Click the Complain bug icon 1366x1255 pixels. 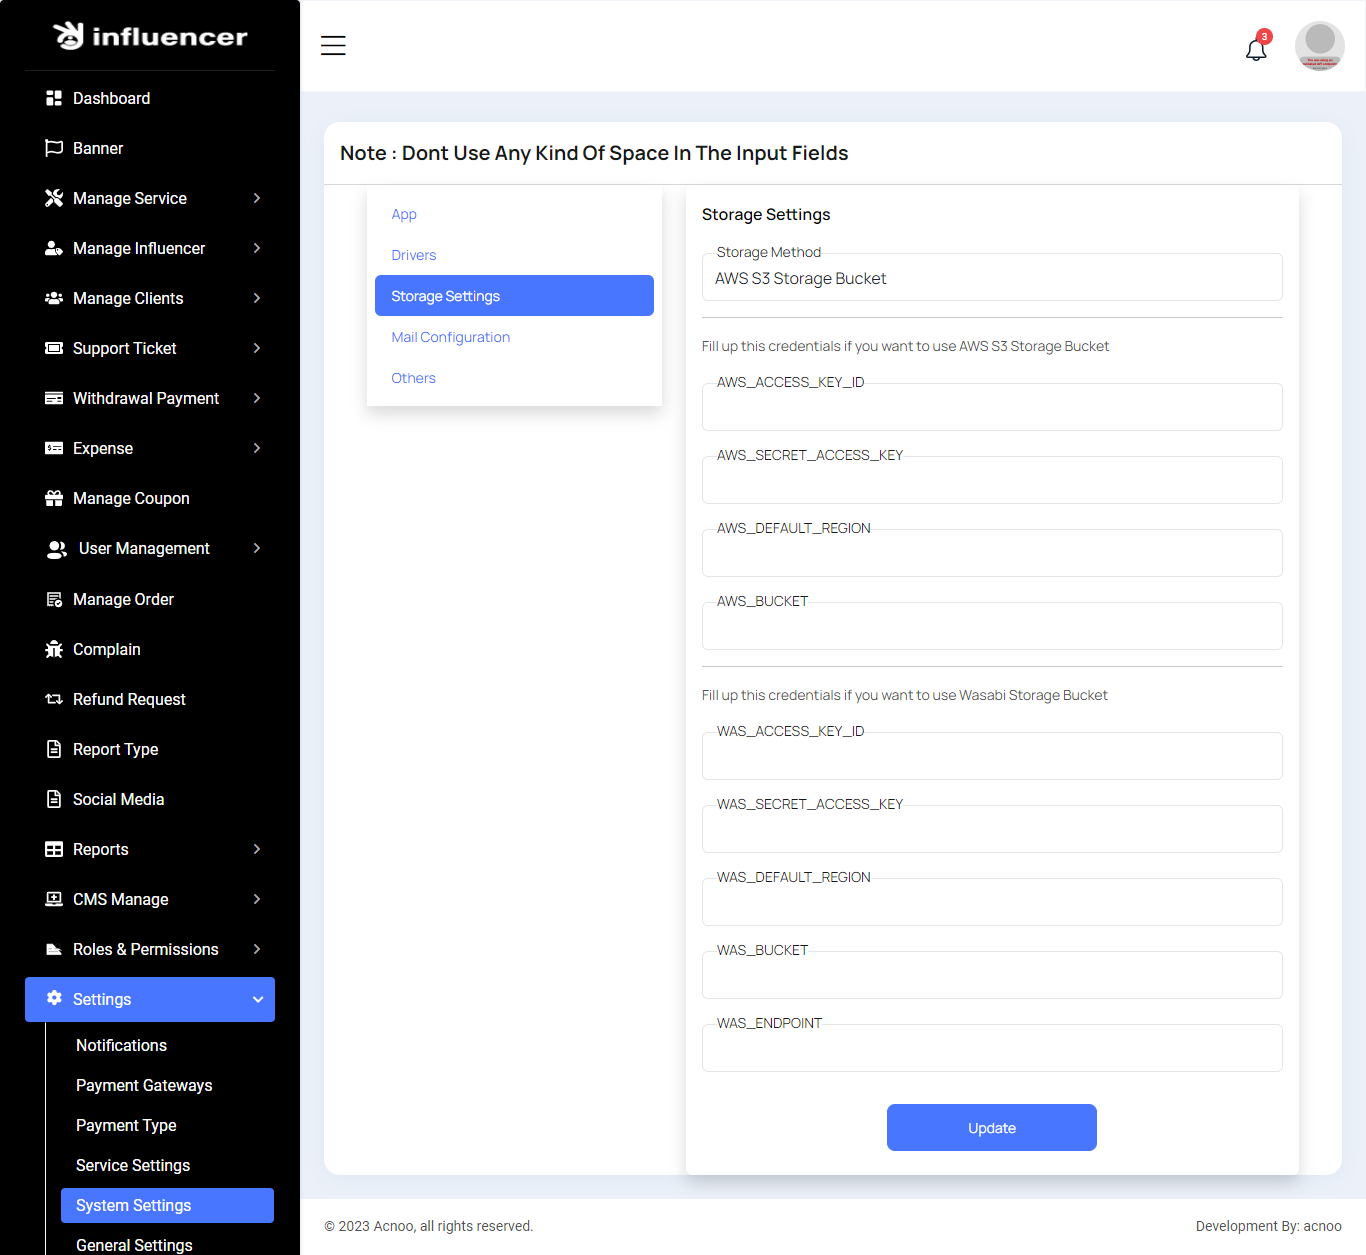click(x=54, y=649)
